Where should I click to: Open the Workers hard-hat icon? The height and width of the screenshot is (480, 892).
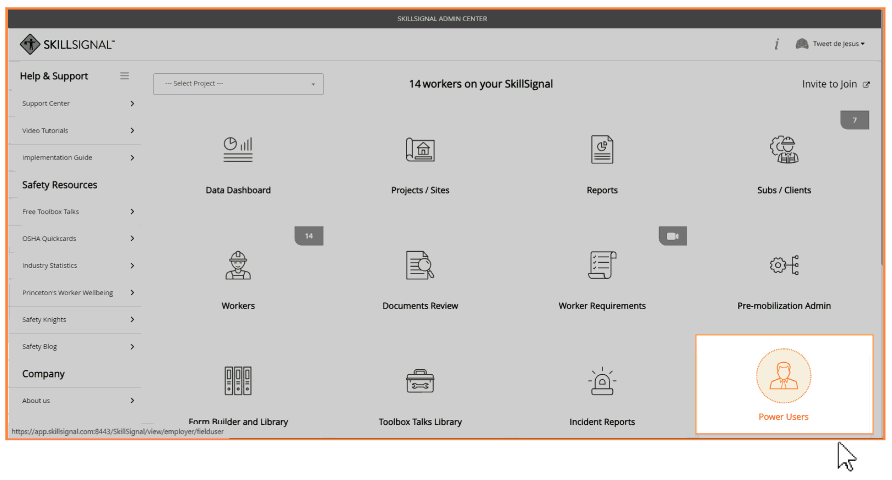pos(238,266)
